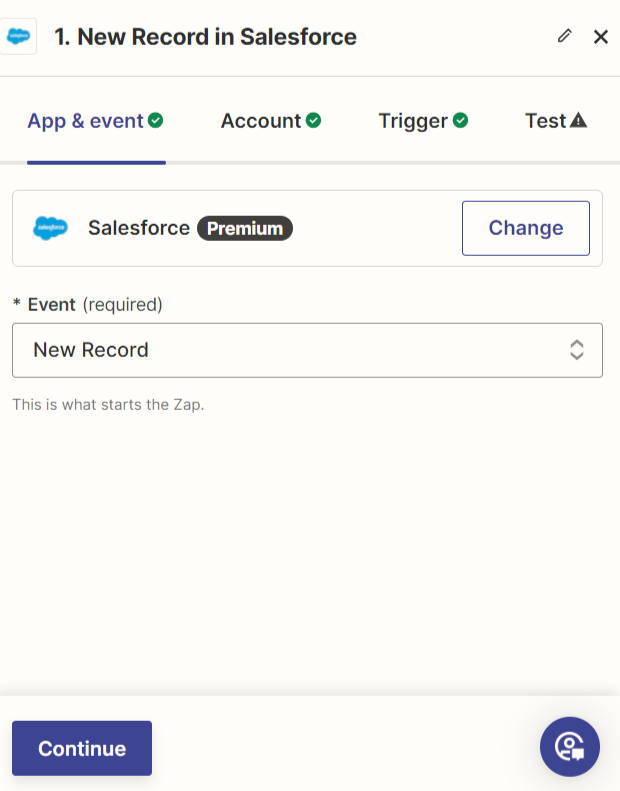Viewport: 620px width, 791px height.
Task: Click the Salesforce logo in the header
Action: pyautogui.click(x=18, y=36)
